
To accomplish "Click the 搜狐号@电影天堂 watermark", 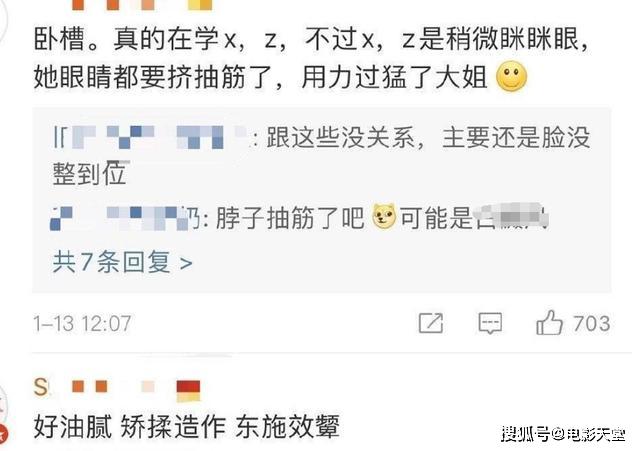I will [563, 433].
